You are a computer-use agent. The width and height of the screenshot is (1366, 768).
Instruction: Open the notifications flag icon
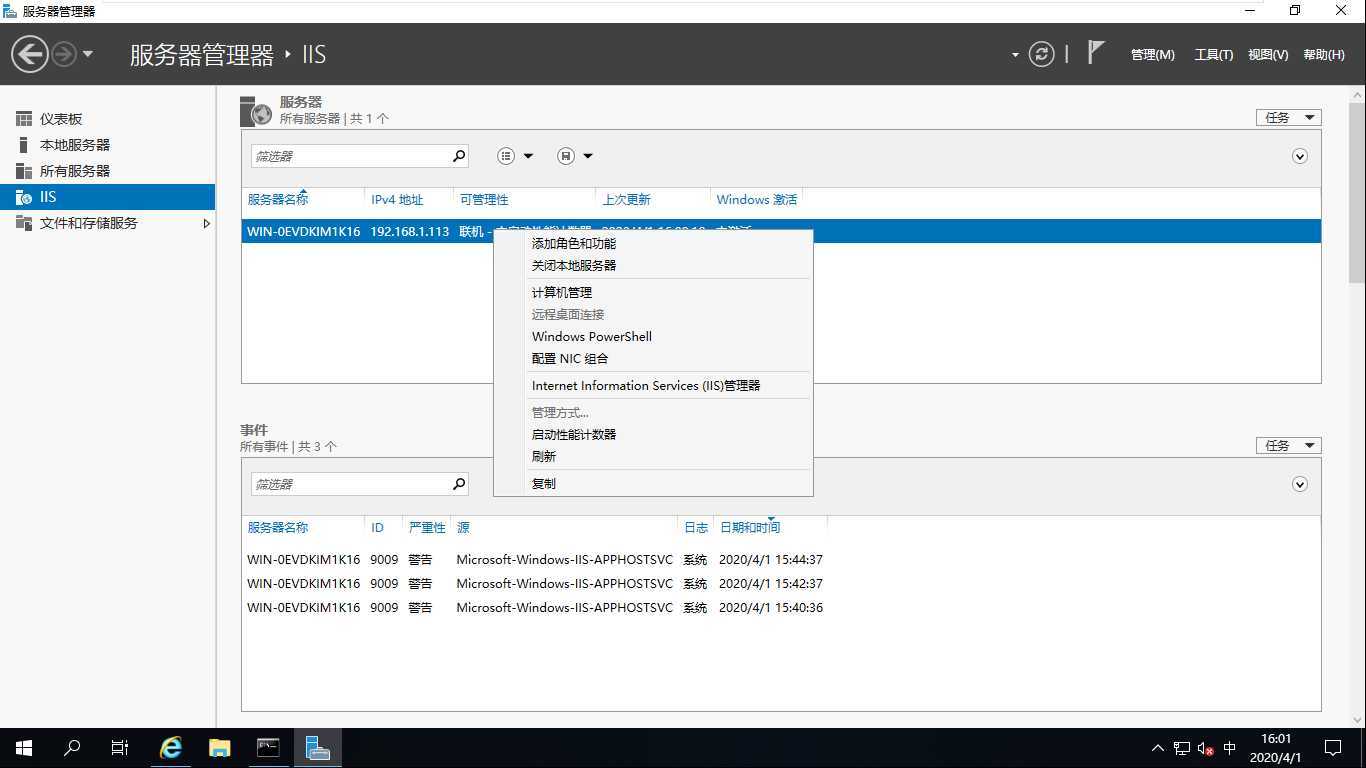(x=1096, y=52)
